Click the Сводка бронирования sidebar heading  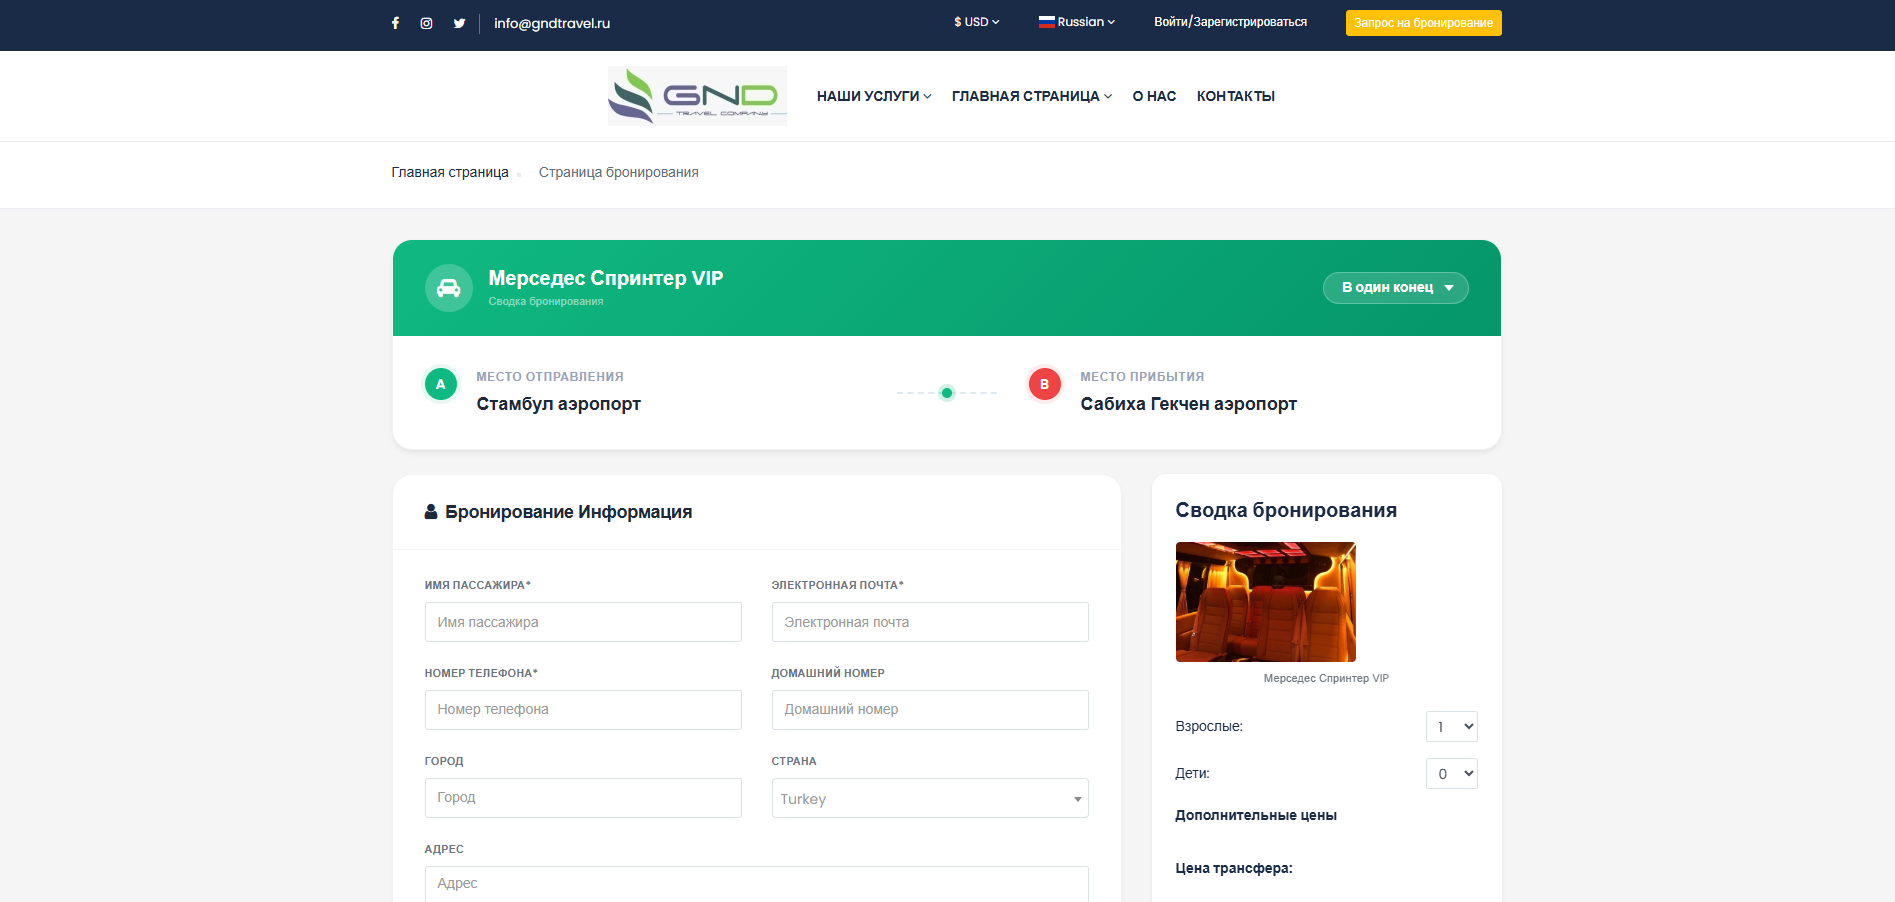pyautogui.click(x=1286, y=510)
